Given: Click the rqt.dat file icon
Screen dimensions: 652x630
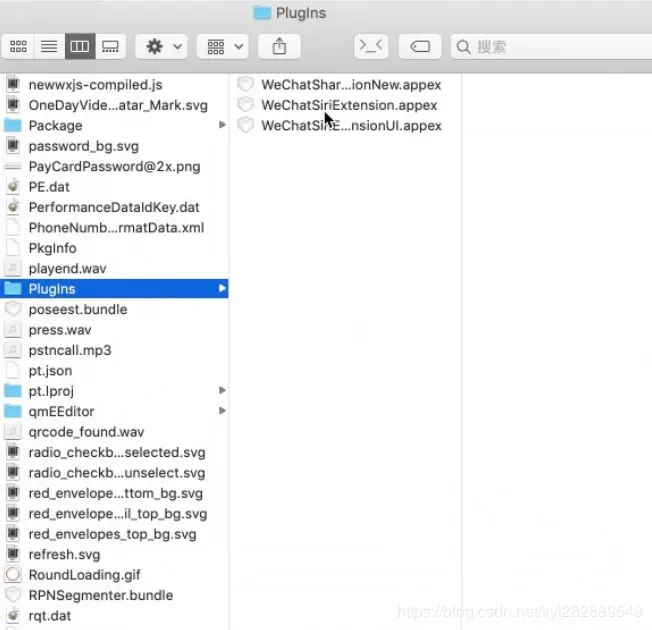Looking at the screenshot, I should [13, 615].
